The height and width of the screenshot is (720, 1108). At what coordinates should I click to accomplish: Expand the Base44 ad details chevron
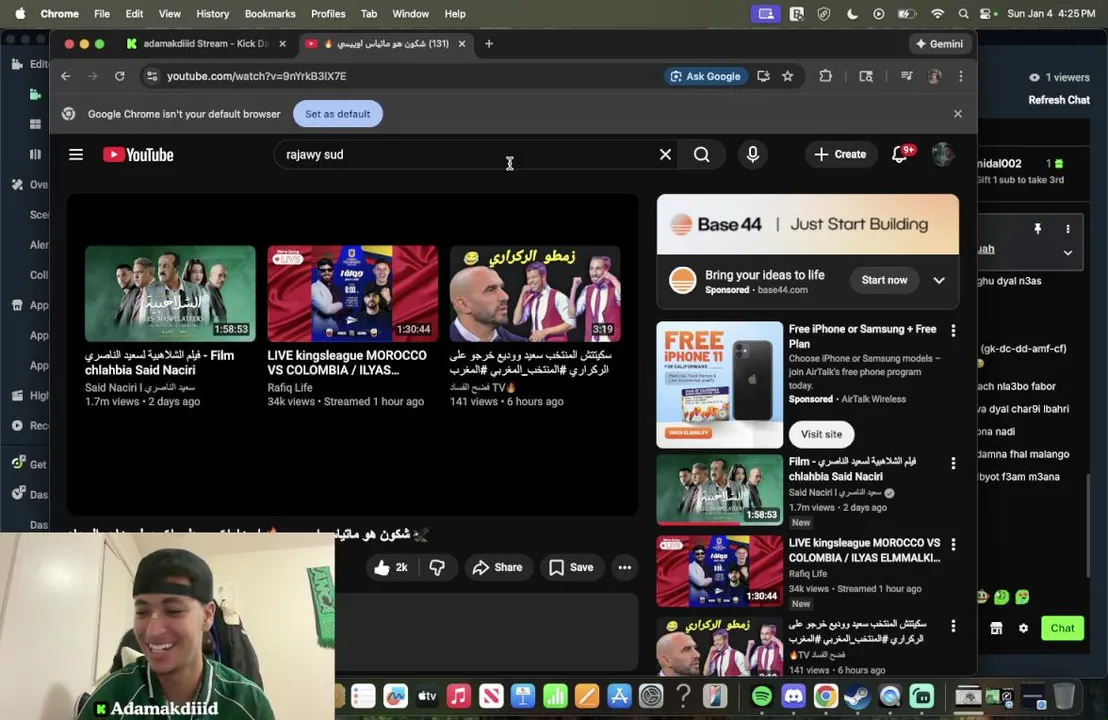(938, 281)
